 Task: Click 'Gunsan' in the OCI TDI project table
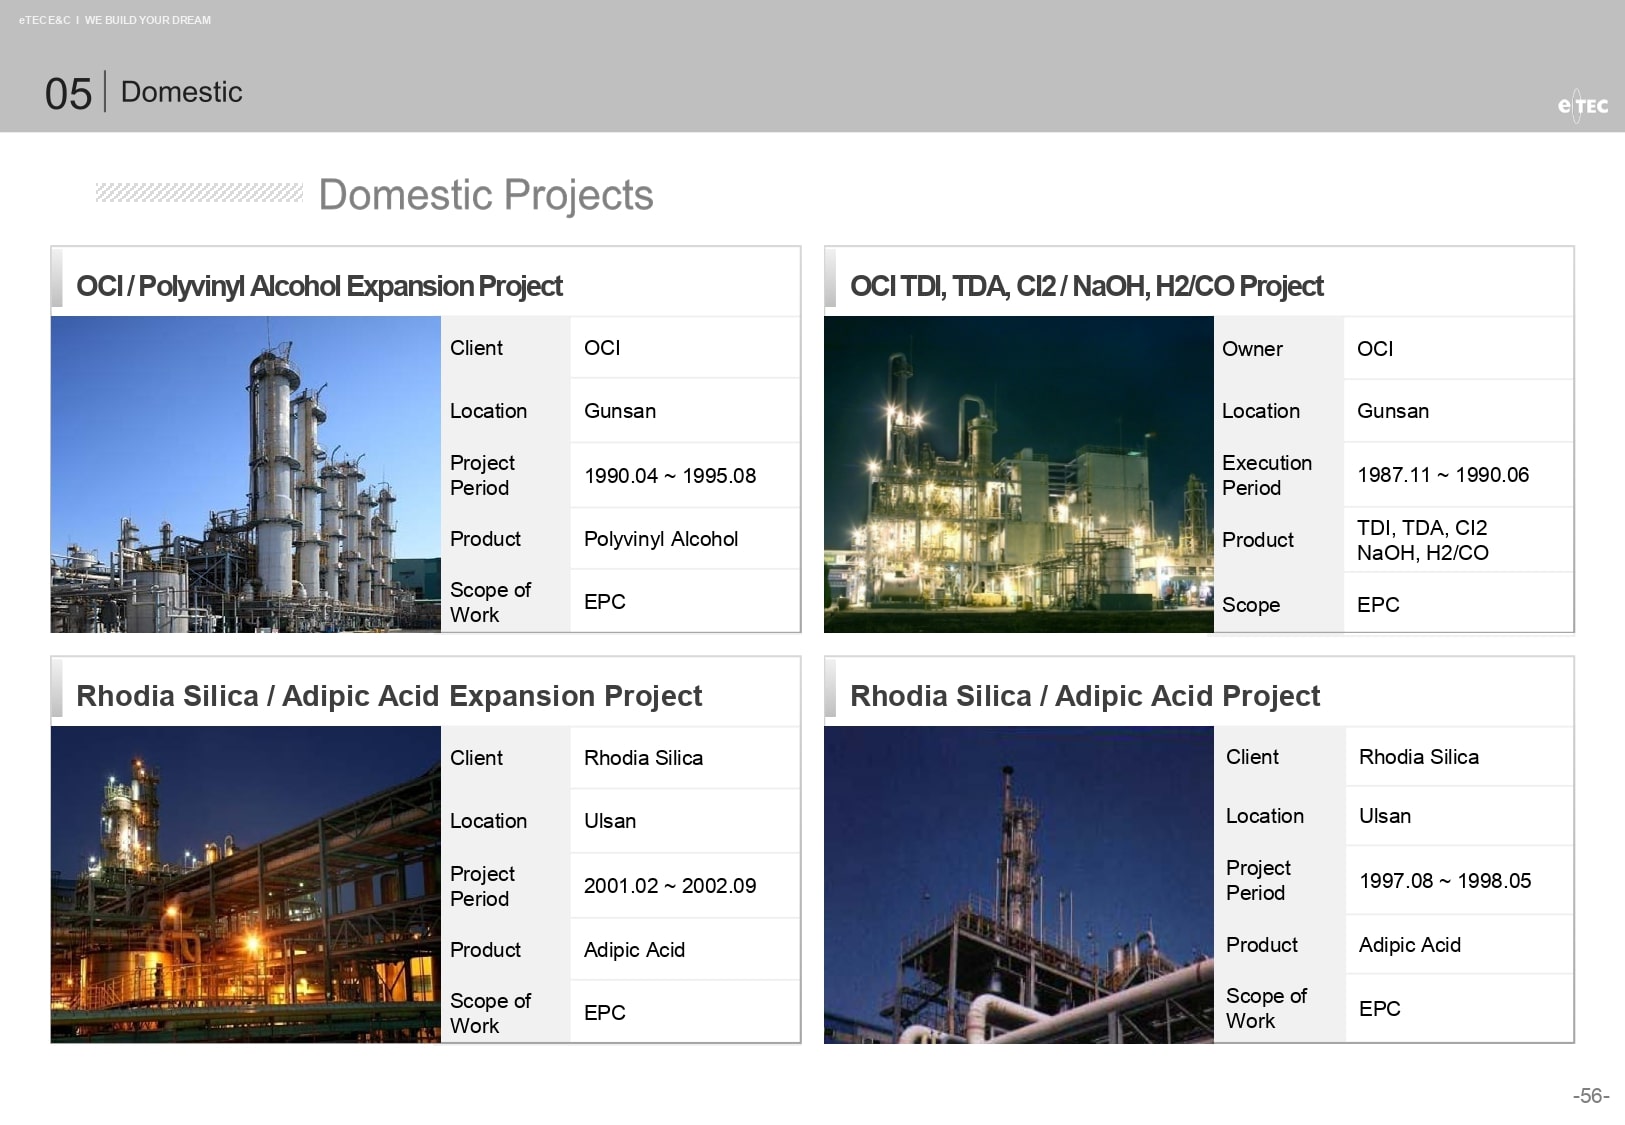[x=1393, y=411]
